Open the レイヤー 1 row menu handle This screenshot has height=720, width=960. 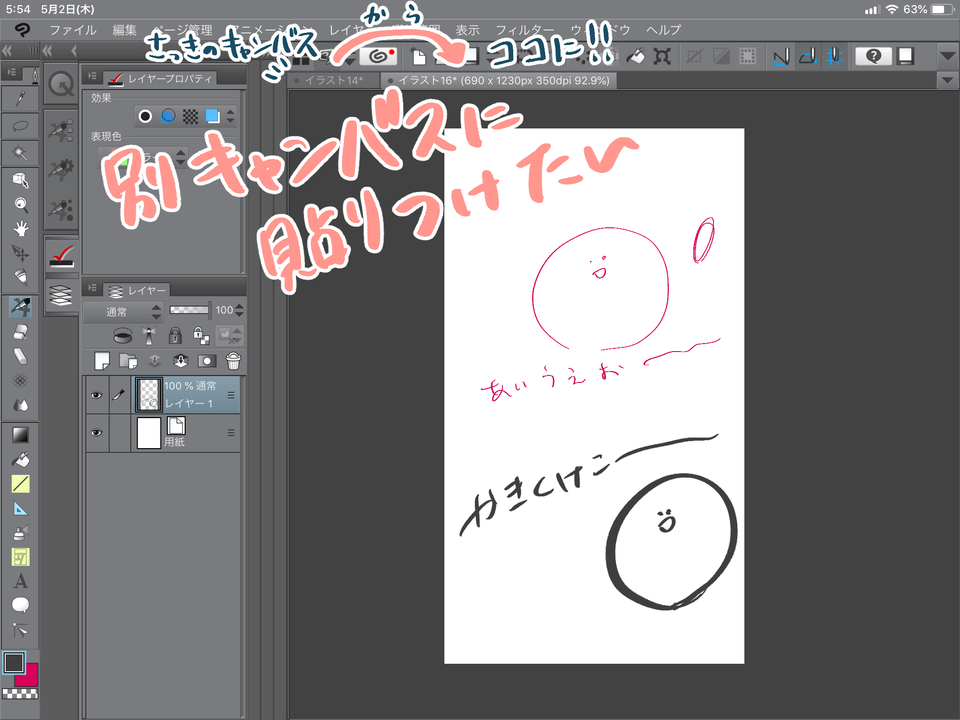pyautogui.click(x=231, y=396)
